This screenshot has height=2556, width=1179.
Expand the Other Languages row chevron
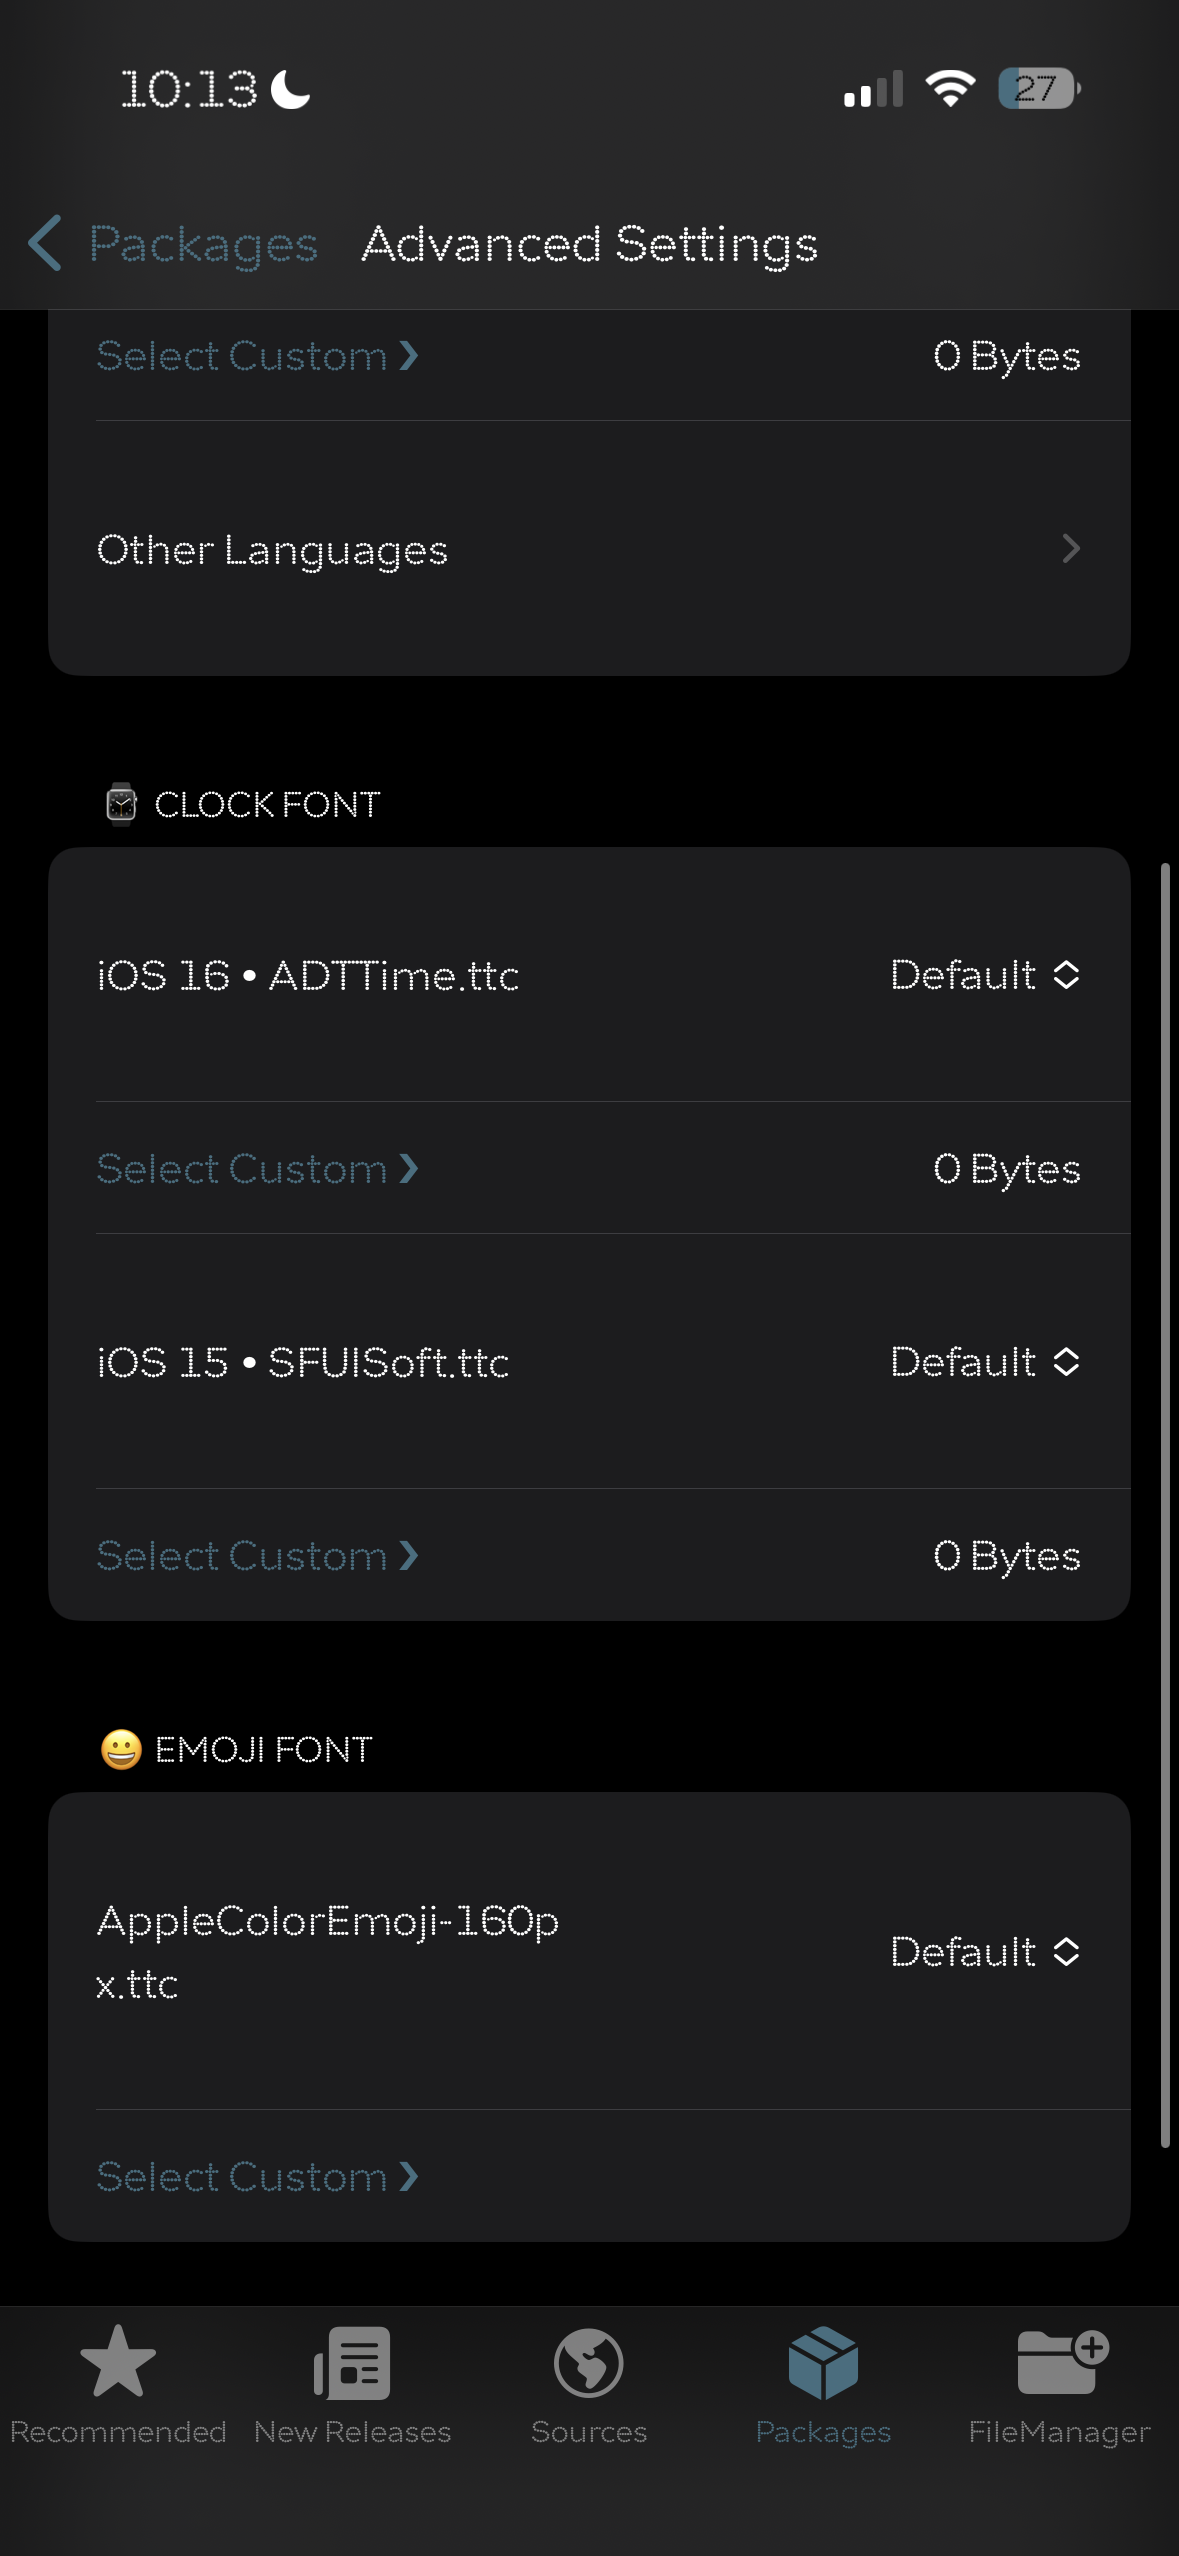coord(1070,549)
